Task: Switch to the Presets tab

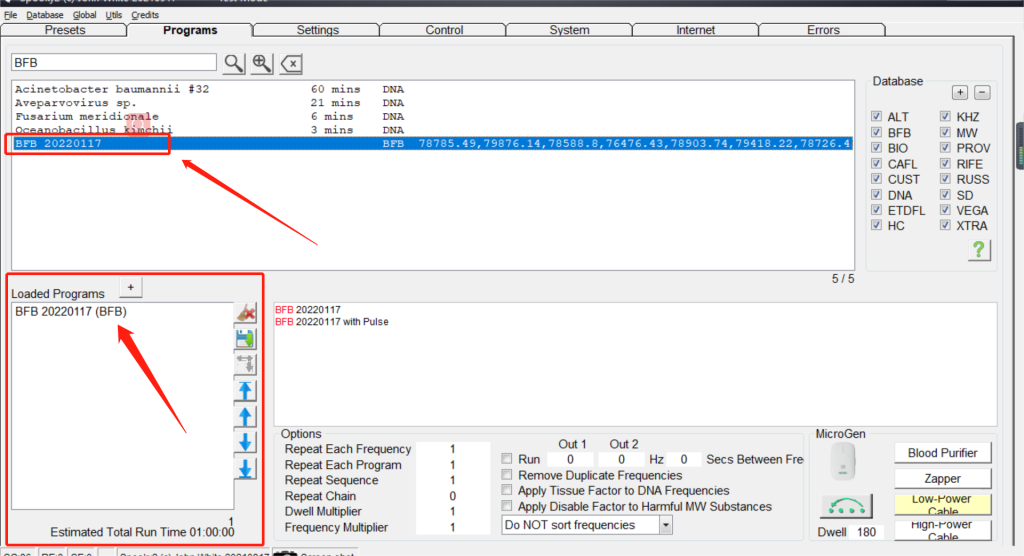Action: pos(65,30)
